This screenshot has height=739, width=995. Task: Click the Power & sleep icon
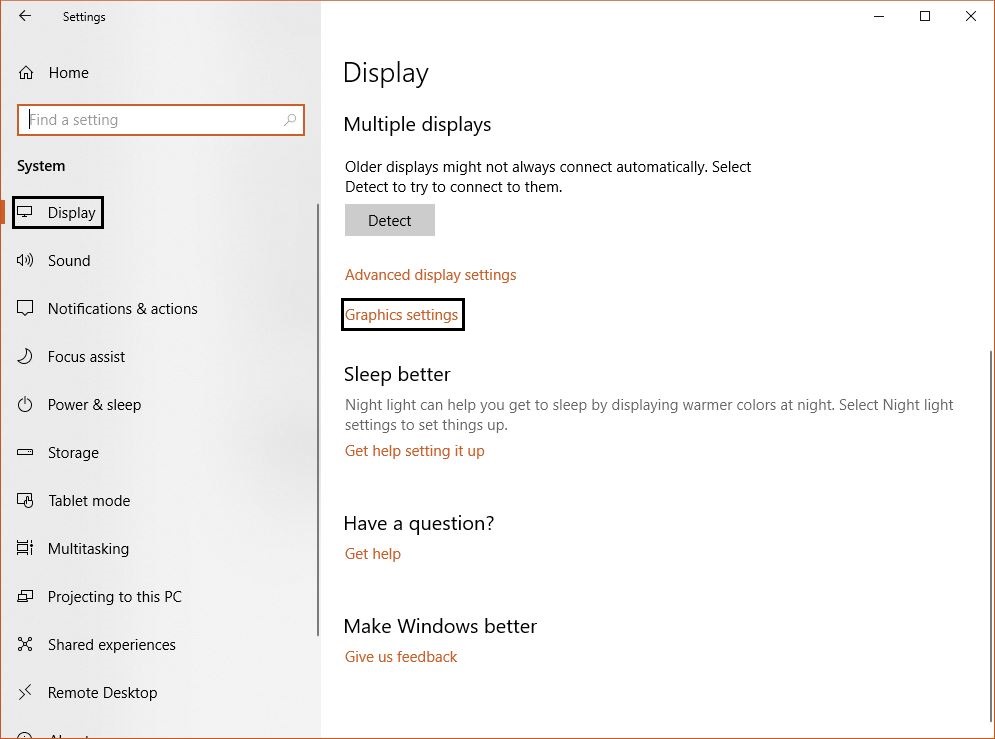pos(25,405)
